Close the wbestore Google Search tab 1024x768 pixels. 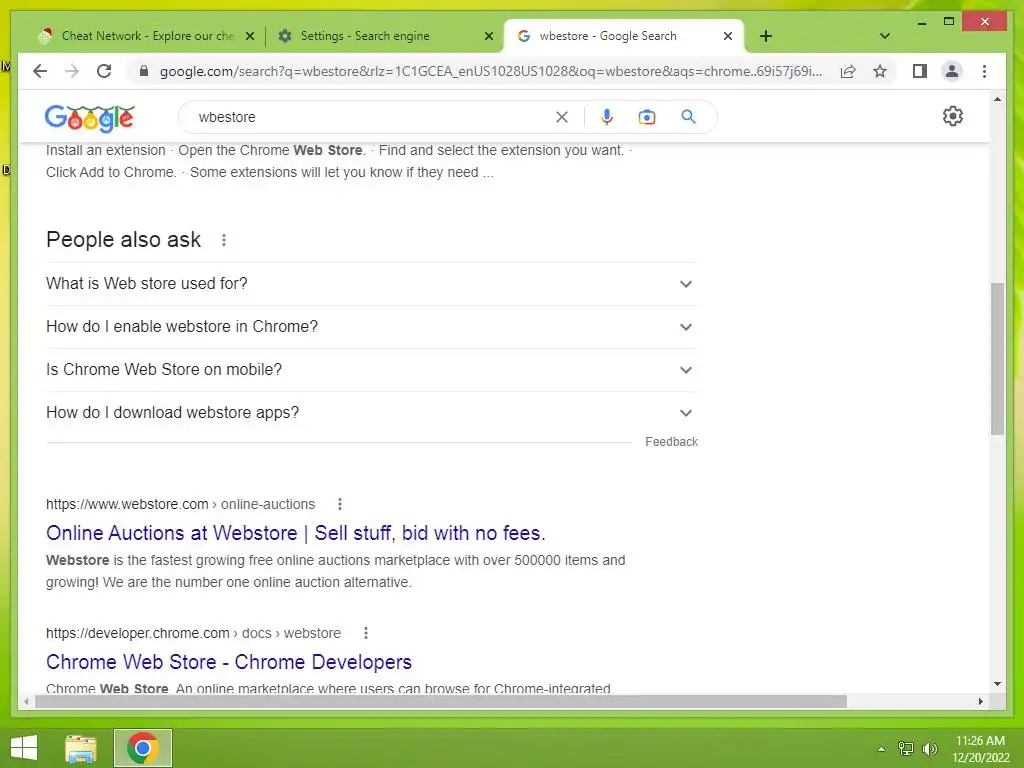(x=728, y=37)
